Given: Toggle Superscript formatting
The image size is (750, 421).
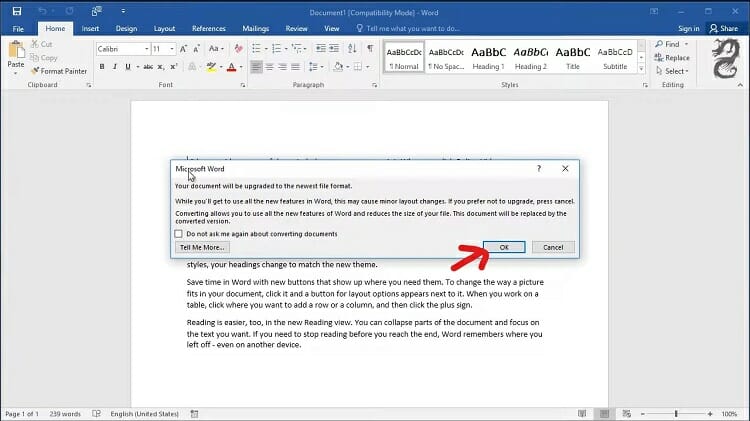Looking at the screenshot, I should (174, 66).
